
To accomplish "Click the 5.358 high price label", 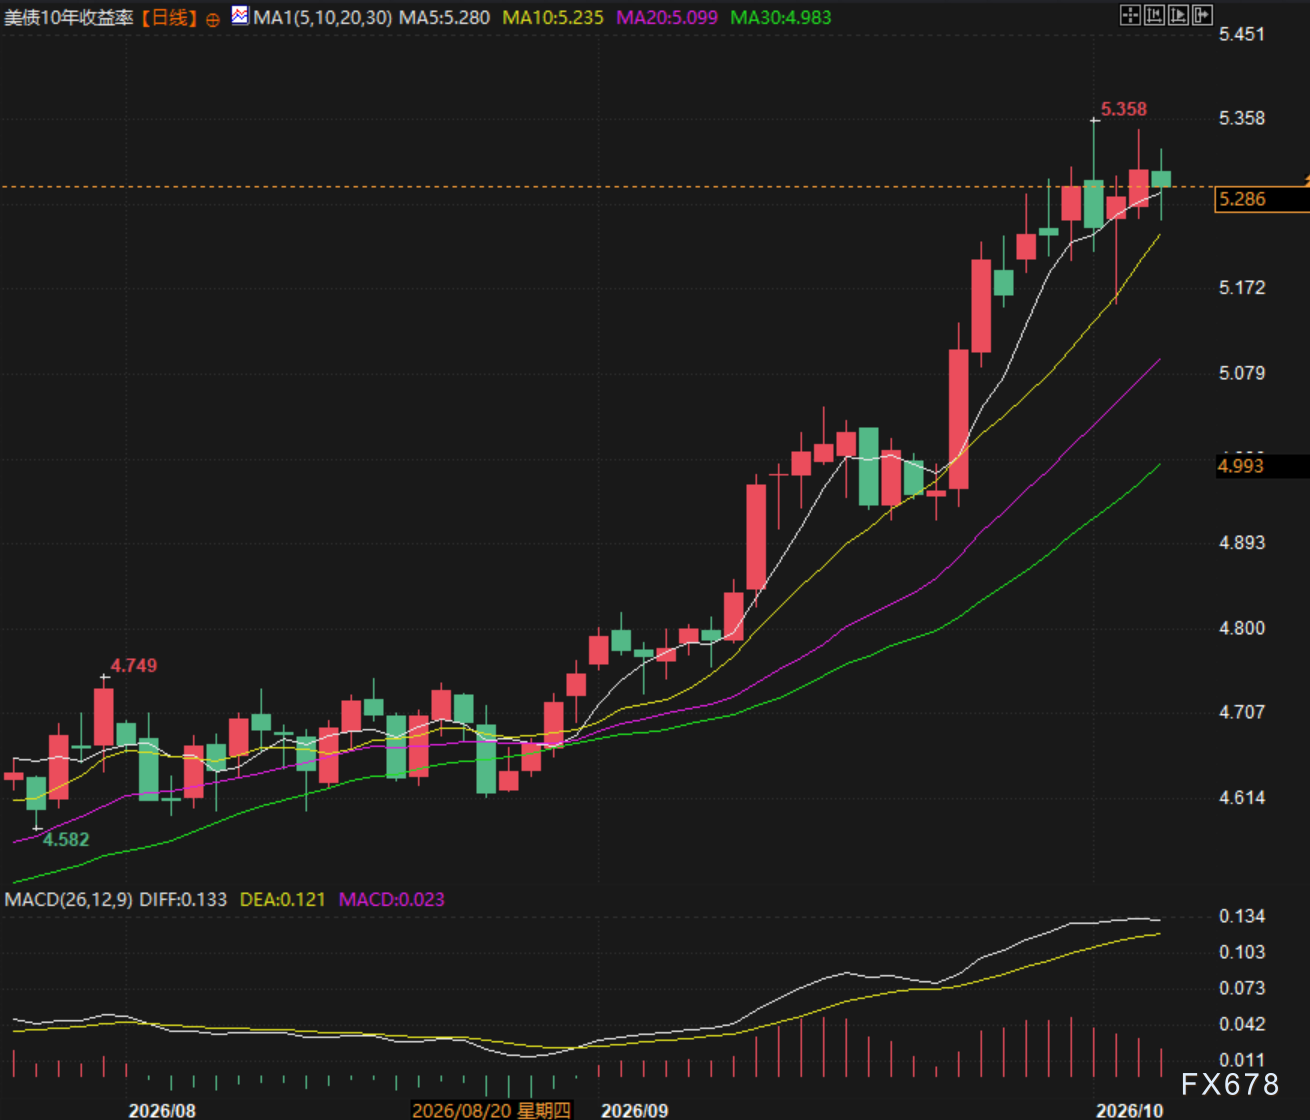I will 1124,109.
